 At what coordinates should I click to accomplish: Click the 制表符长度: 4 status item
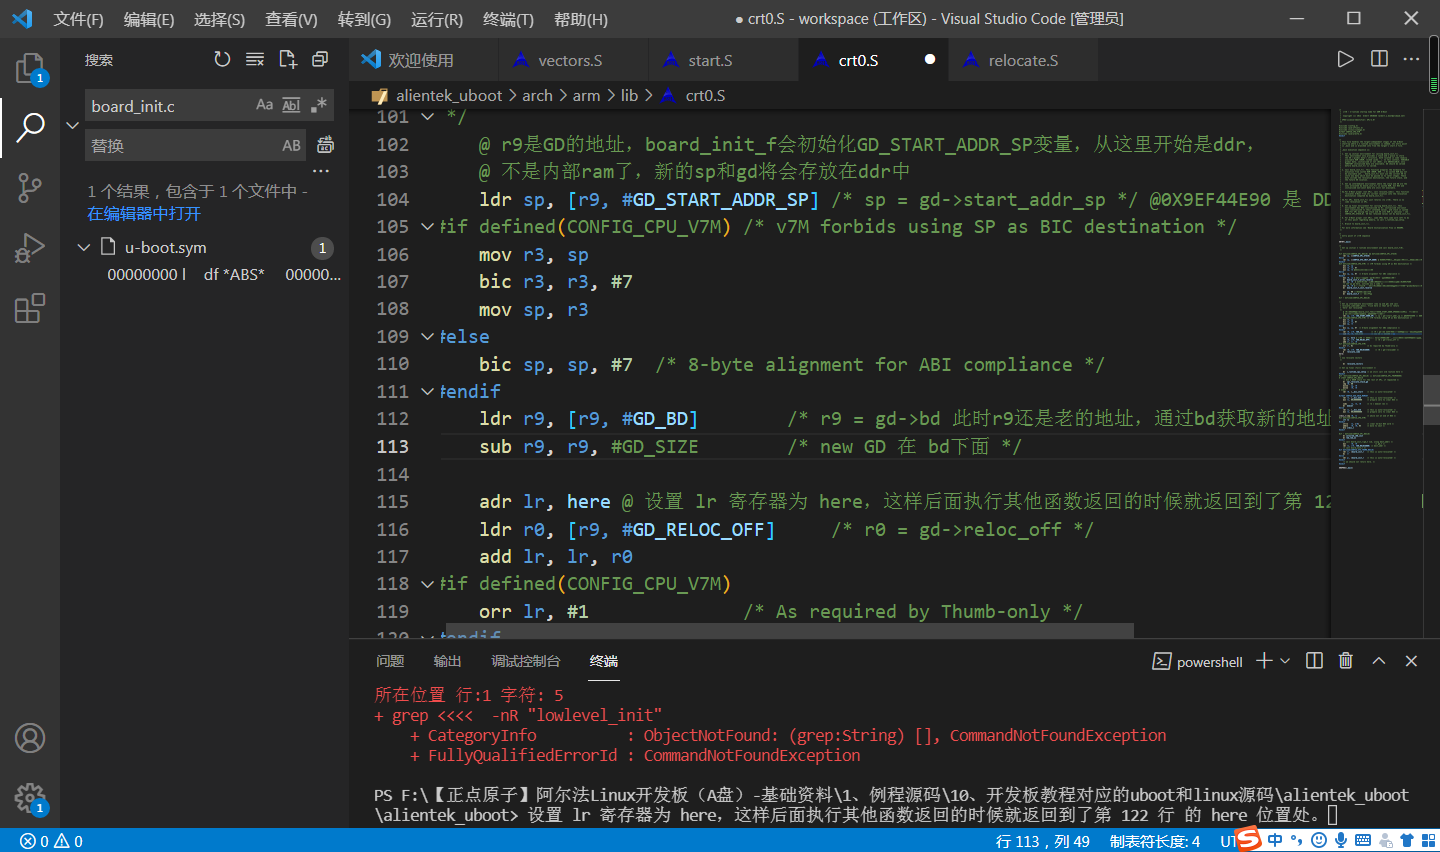pos(1155,841)
